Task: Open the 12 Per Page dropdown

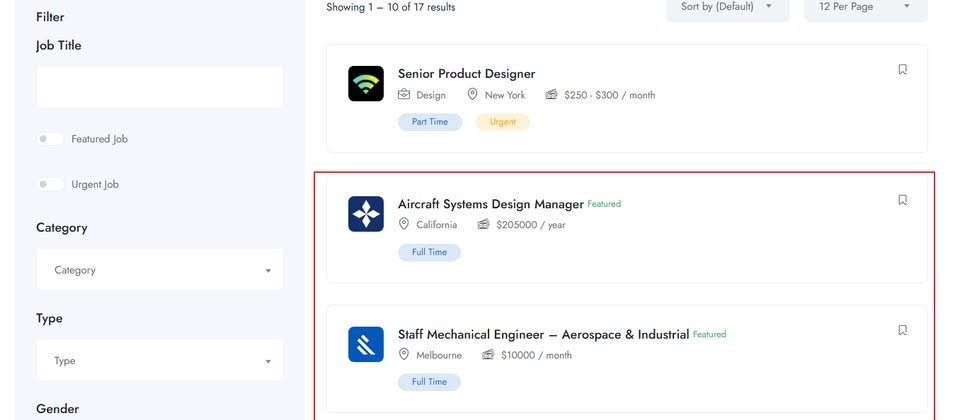Action: pos(866,7)
